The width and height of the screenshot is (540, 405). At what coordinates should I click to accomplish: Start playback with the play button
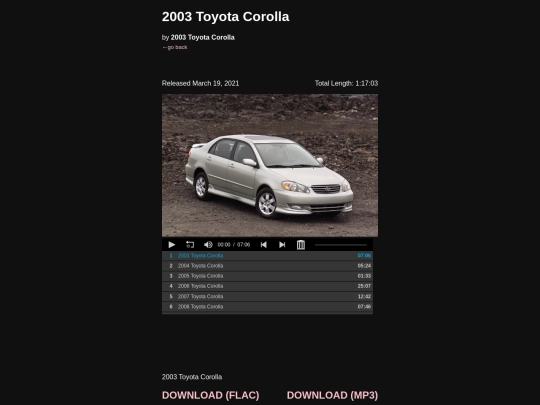point(172,245)
